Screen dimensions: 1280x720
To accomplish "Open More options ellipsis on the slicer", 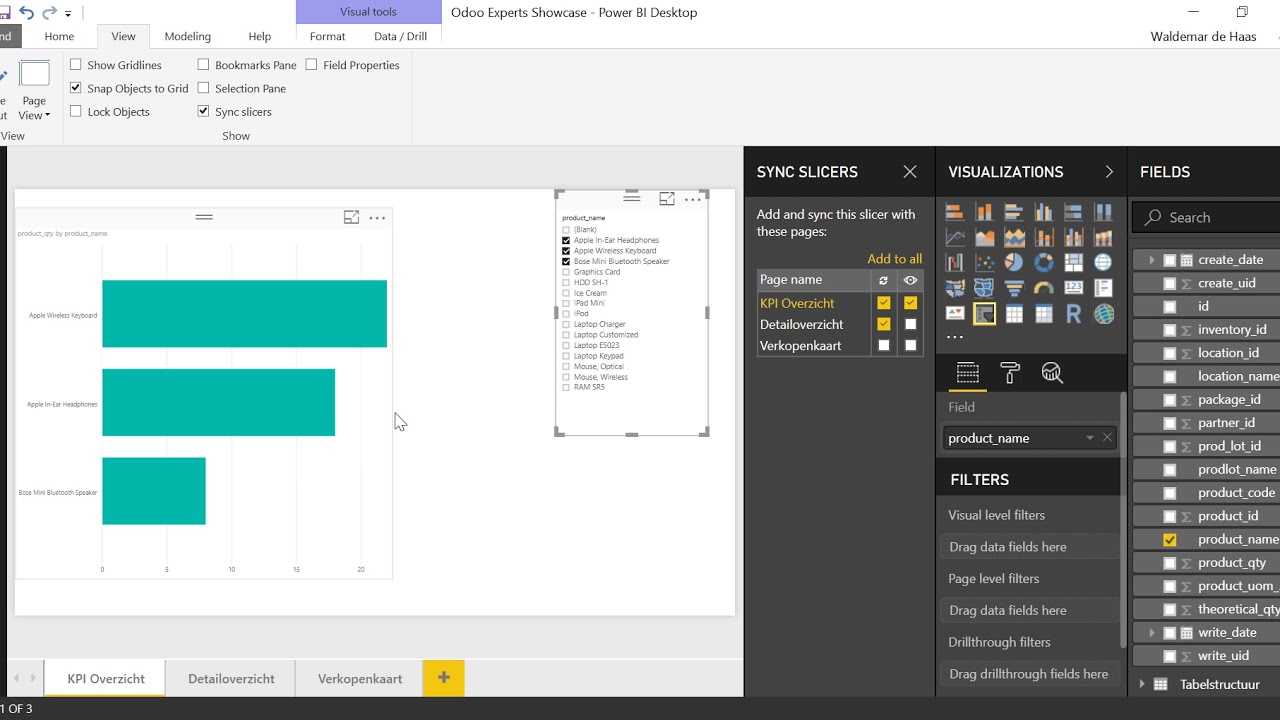I will pos(693,200).
